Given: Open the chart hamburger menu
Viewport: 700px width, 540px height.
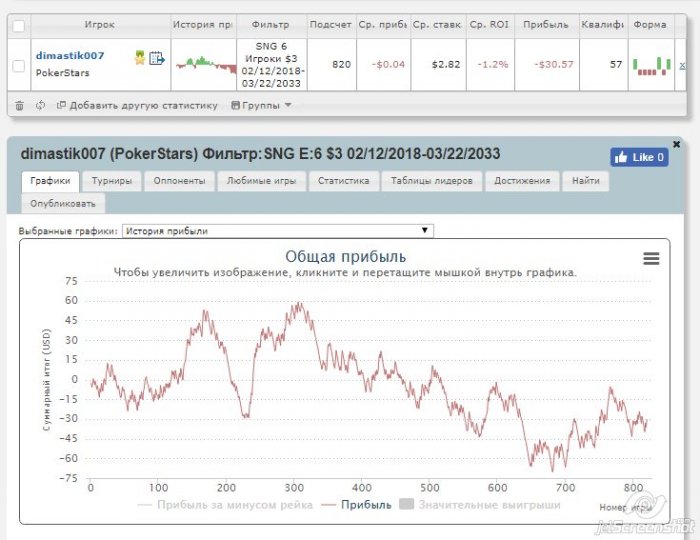Looking at the screenshot, I should pos(651,258).
